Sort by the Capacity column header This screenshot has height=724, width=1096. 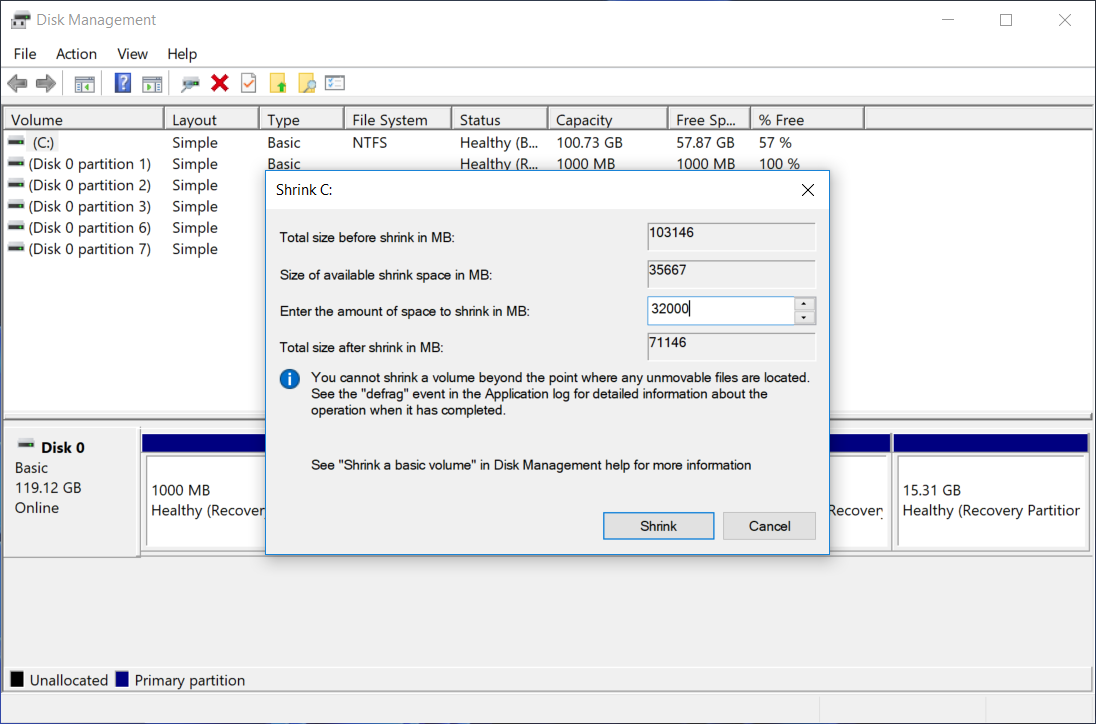(608, 120)
